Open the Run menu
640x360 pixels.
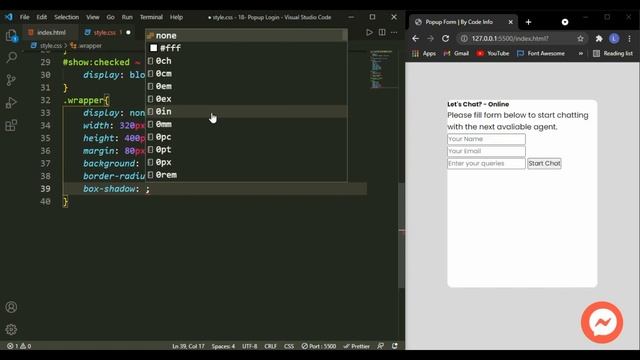[x=127, y=17]
